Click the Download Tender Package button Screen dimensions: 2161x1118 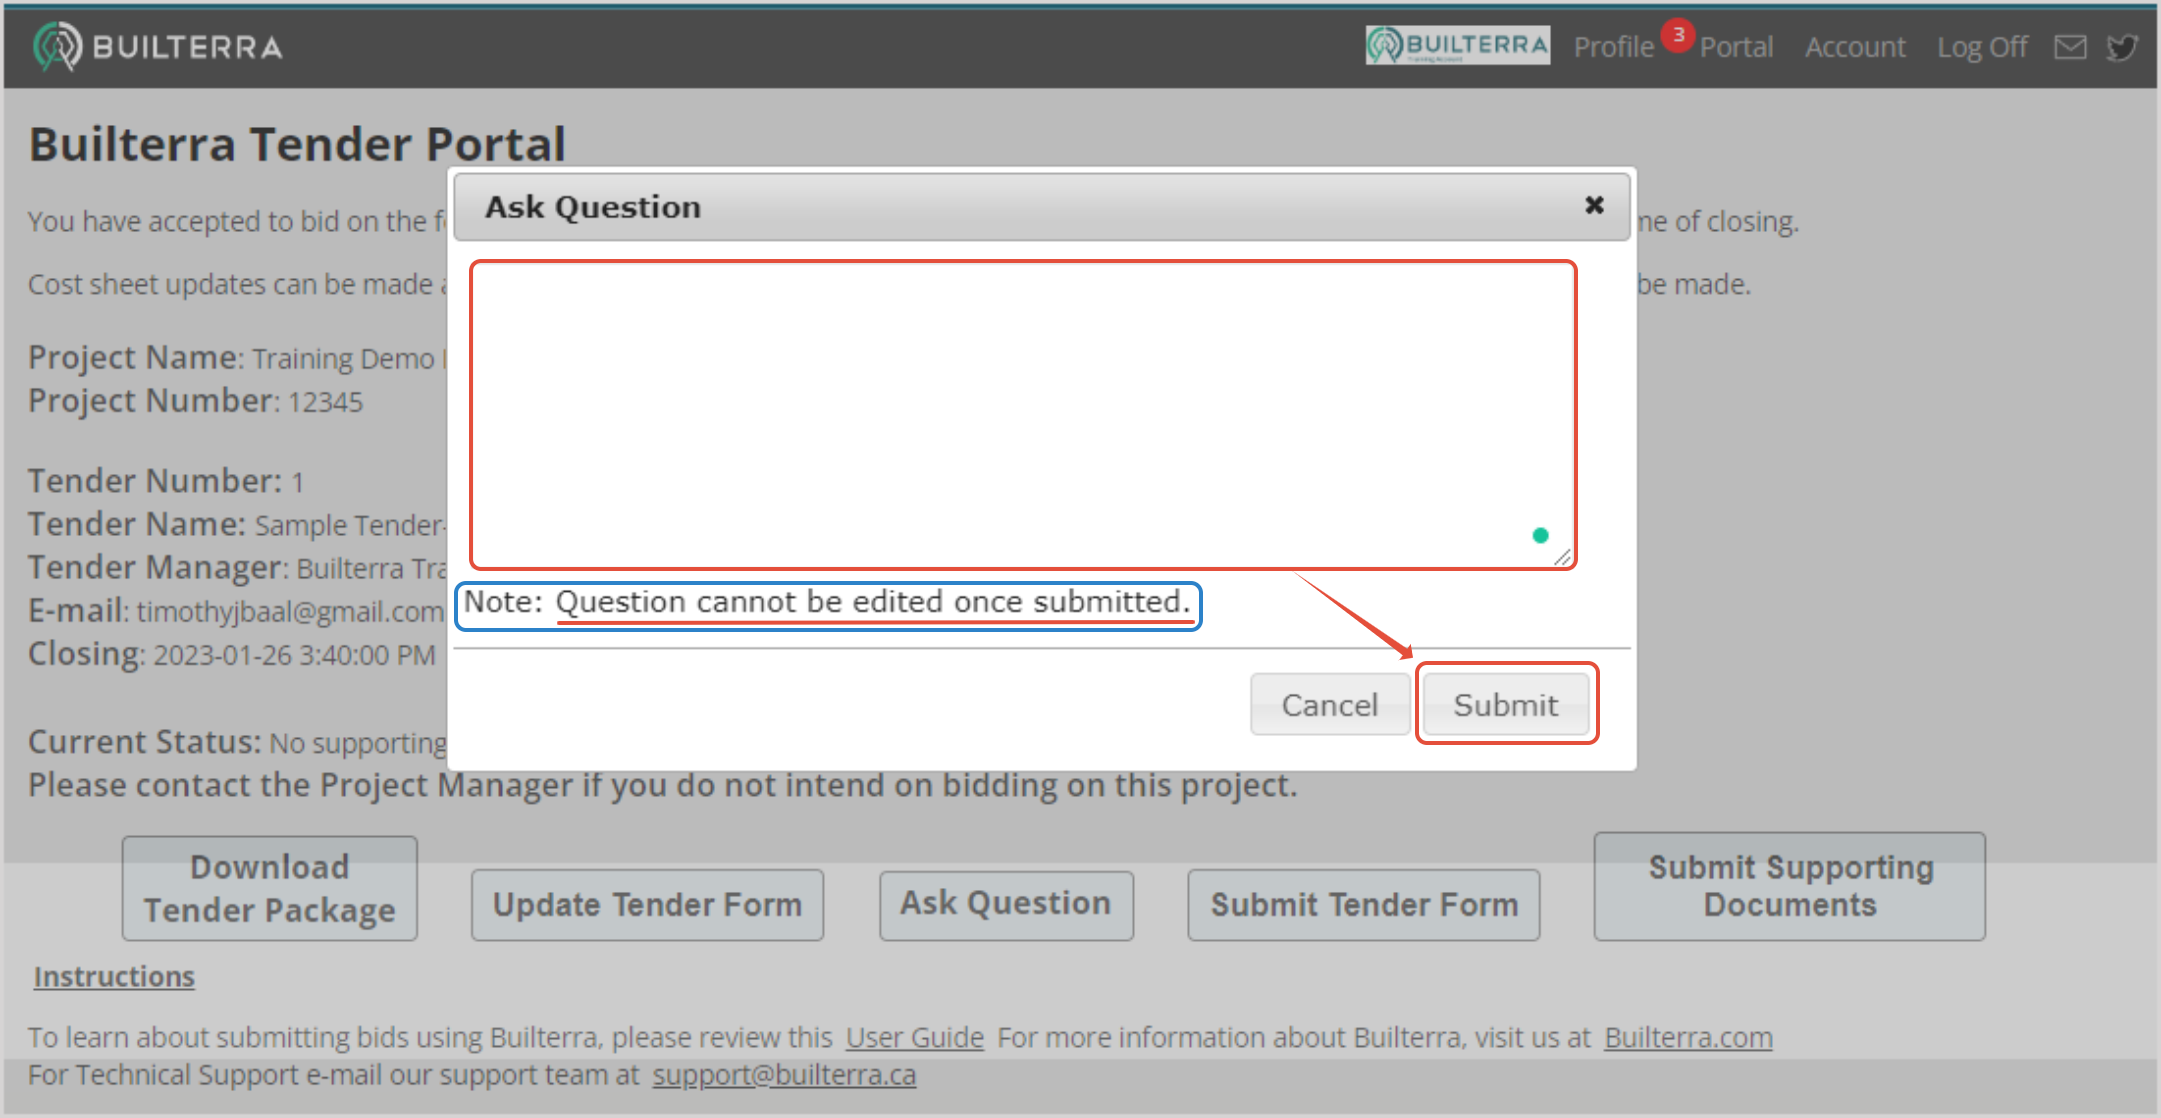(269, 888)
